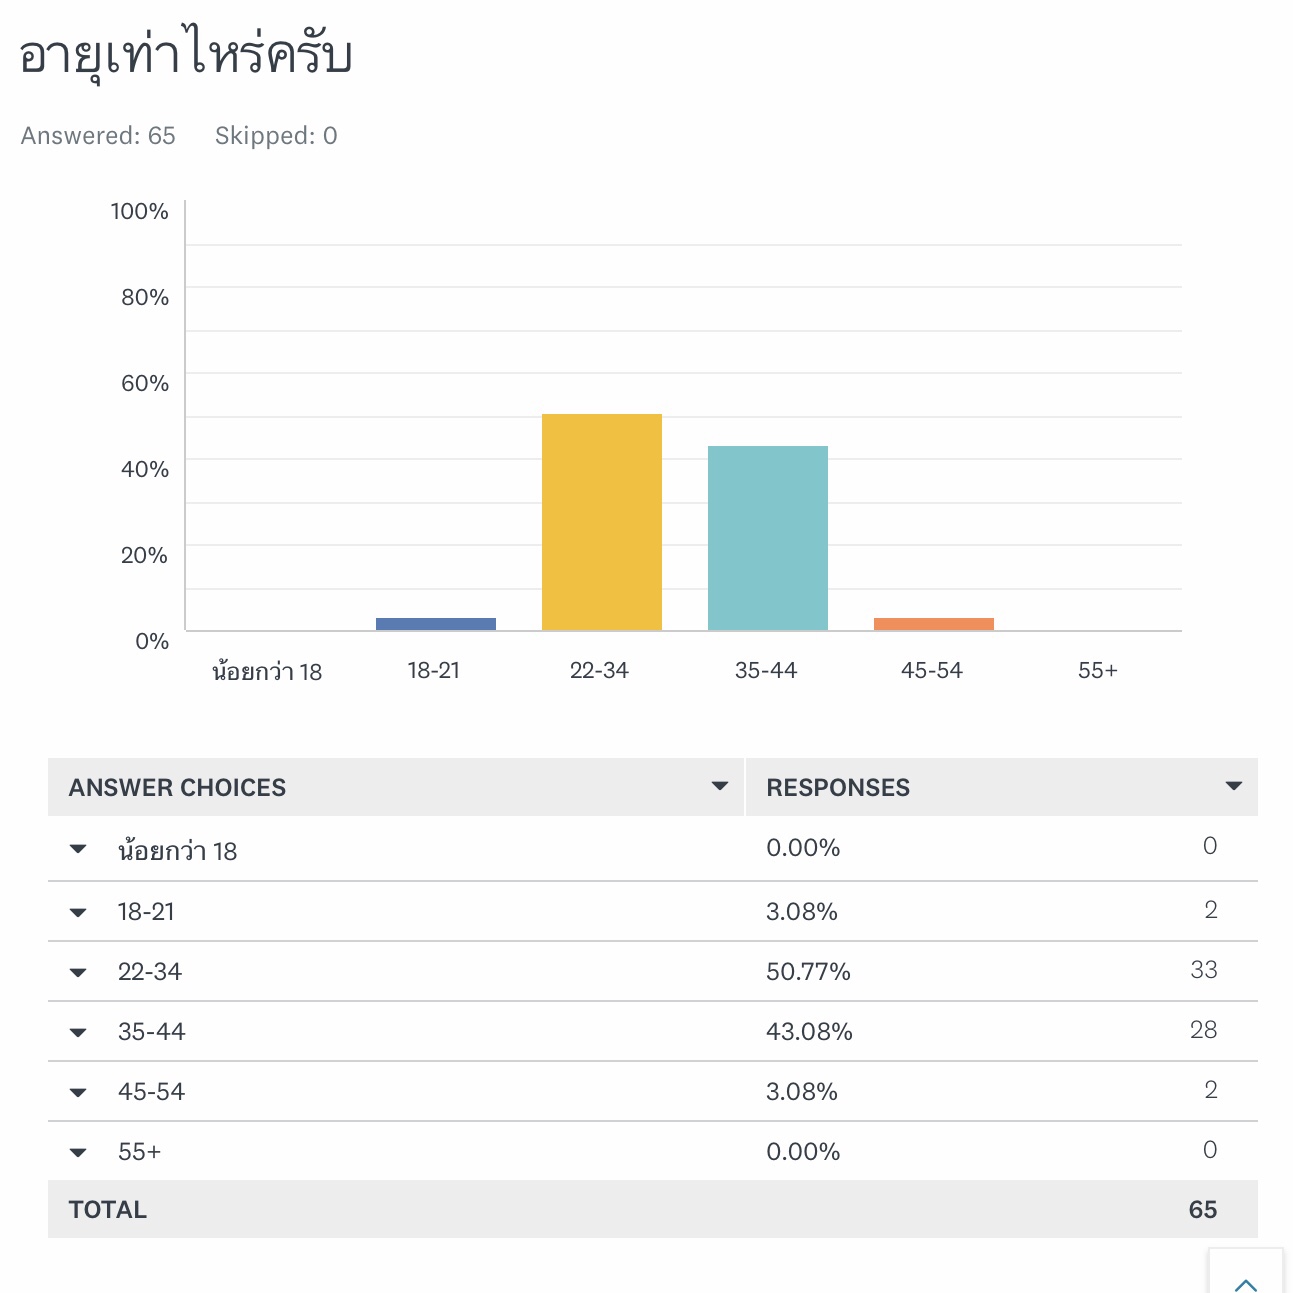This screenshot has width=1293, height=1293.
Task: Expand the 18-21 row arrow
Action: pos(78,912)
